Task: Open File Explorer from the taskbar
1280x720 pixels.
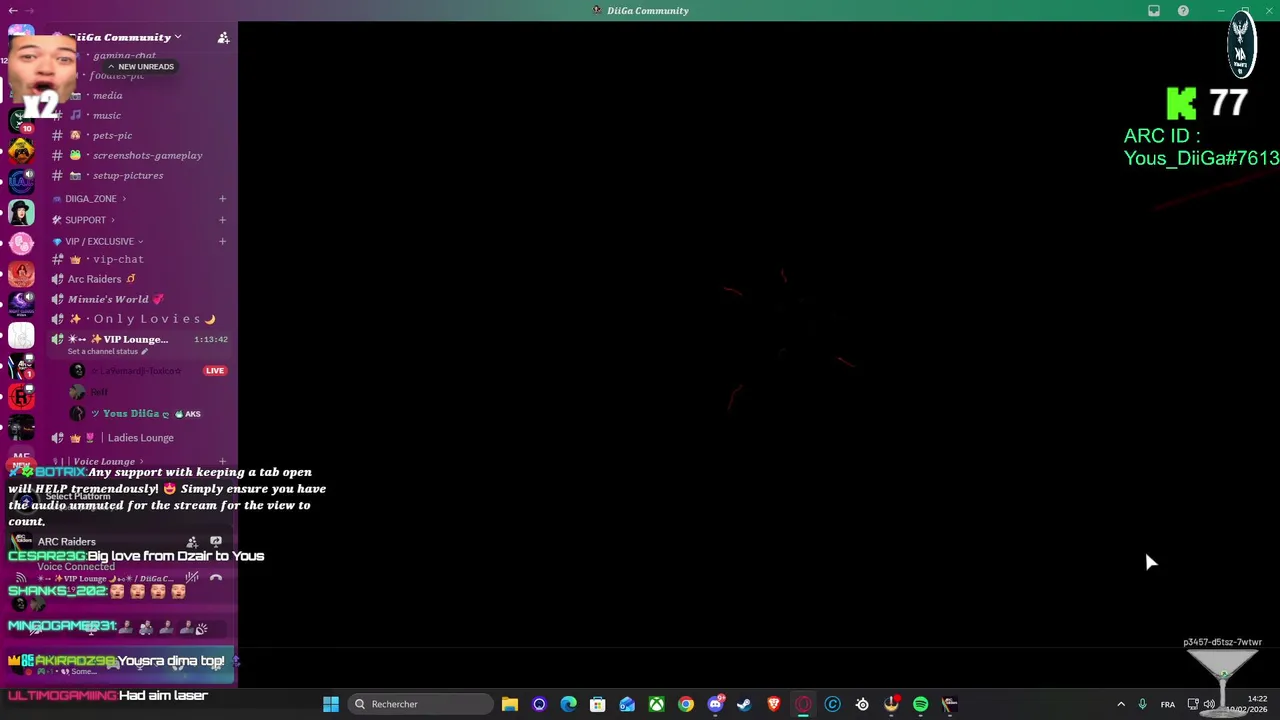Action: (x=510, y=704)
